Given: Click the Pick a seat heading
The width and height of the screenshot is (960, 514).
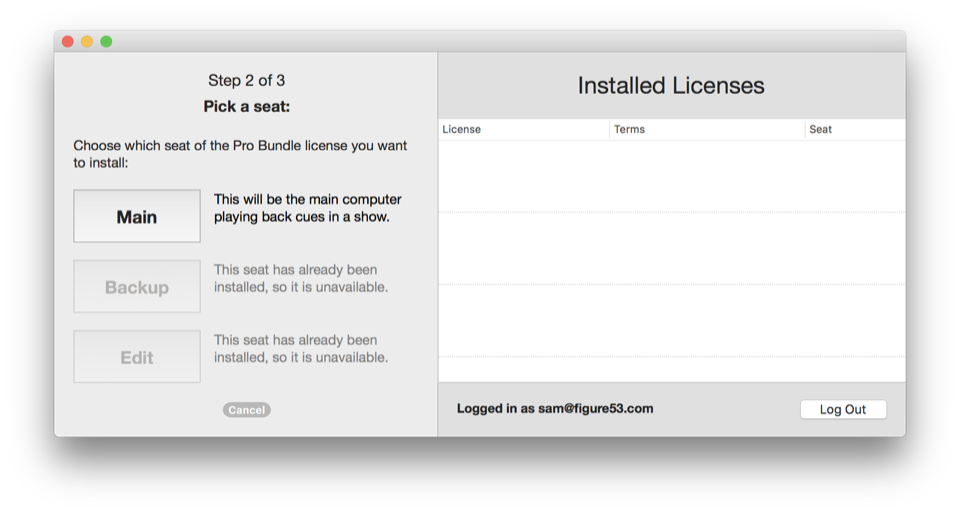Looking at the screenshot, I should tap(246, 107).
